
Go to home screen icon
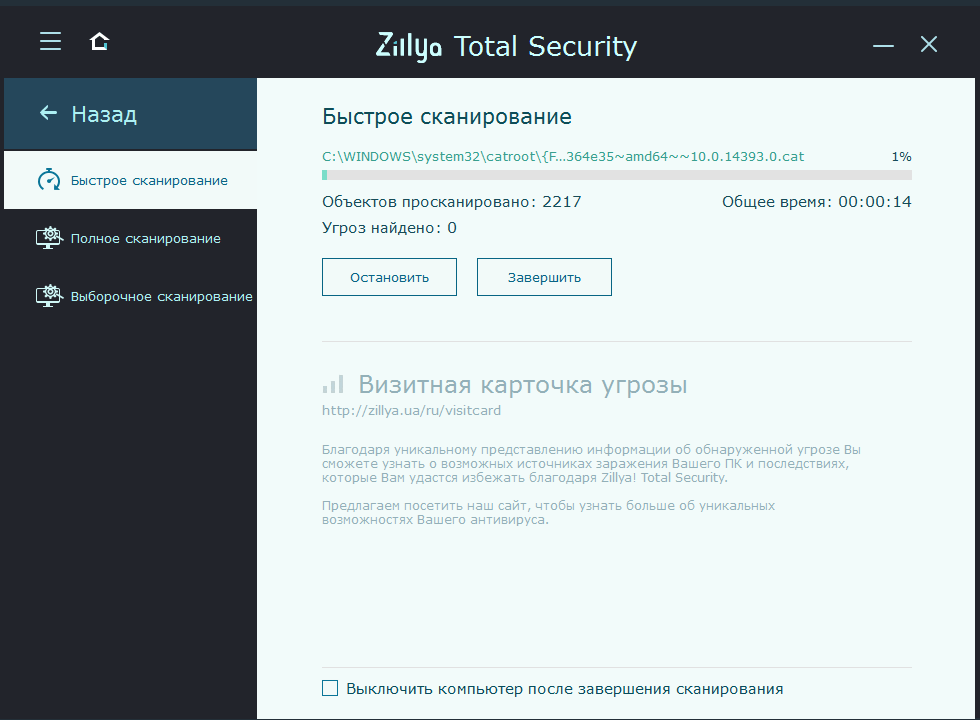click(99, 41)
